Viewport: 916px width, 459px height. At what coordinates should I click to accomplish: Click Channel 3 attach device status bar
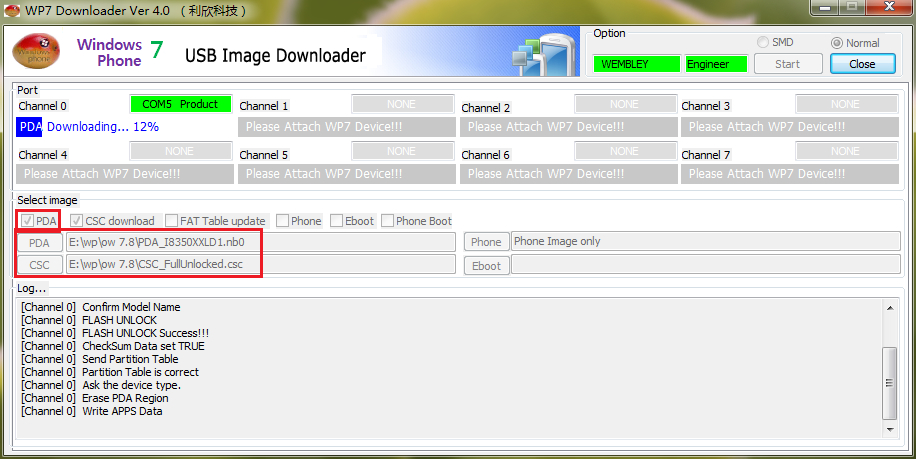tap(790, 127)
